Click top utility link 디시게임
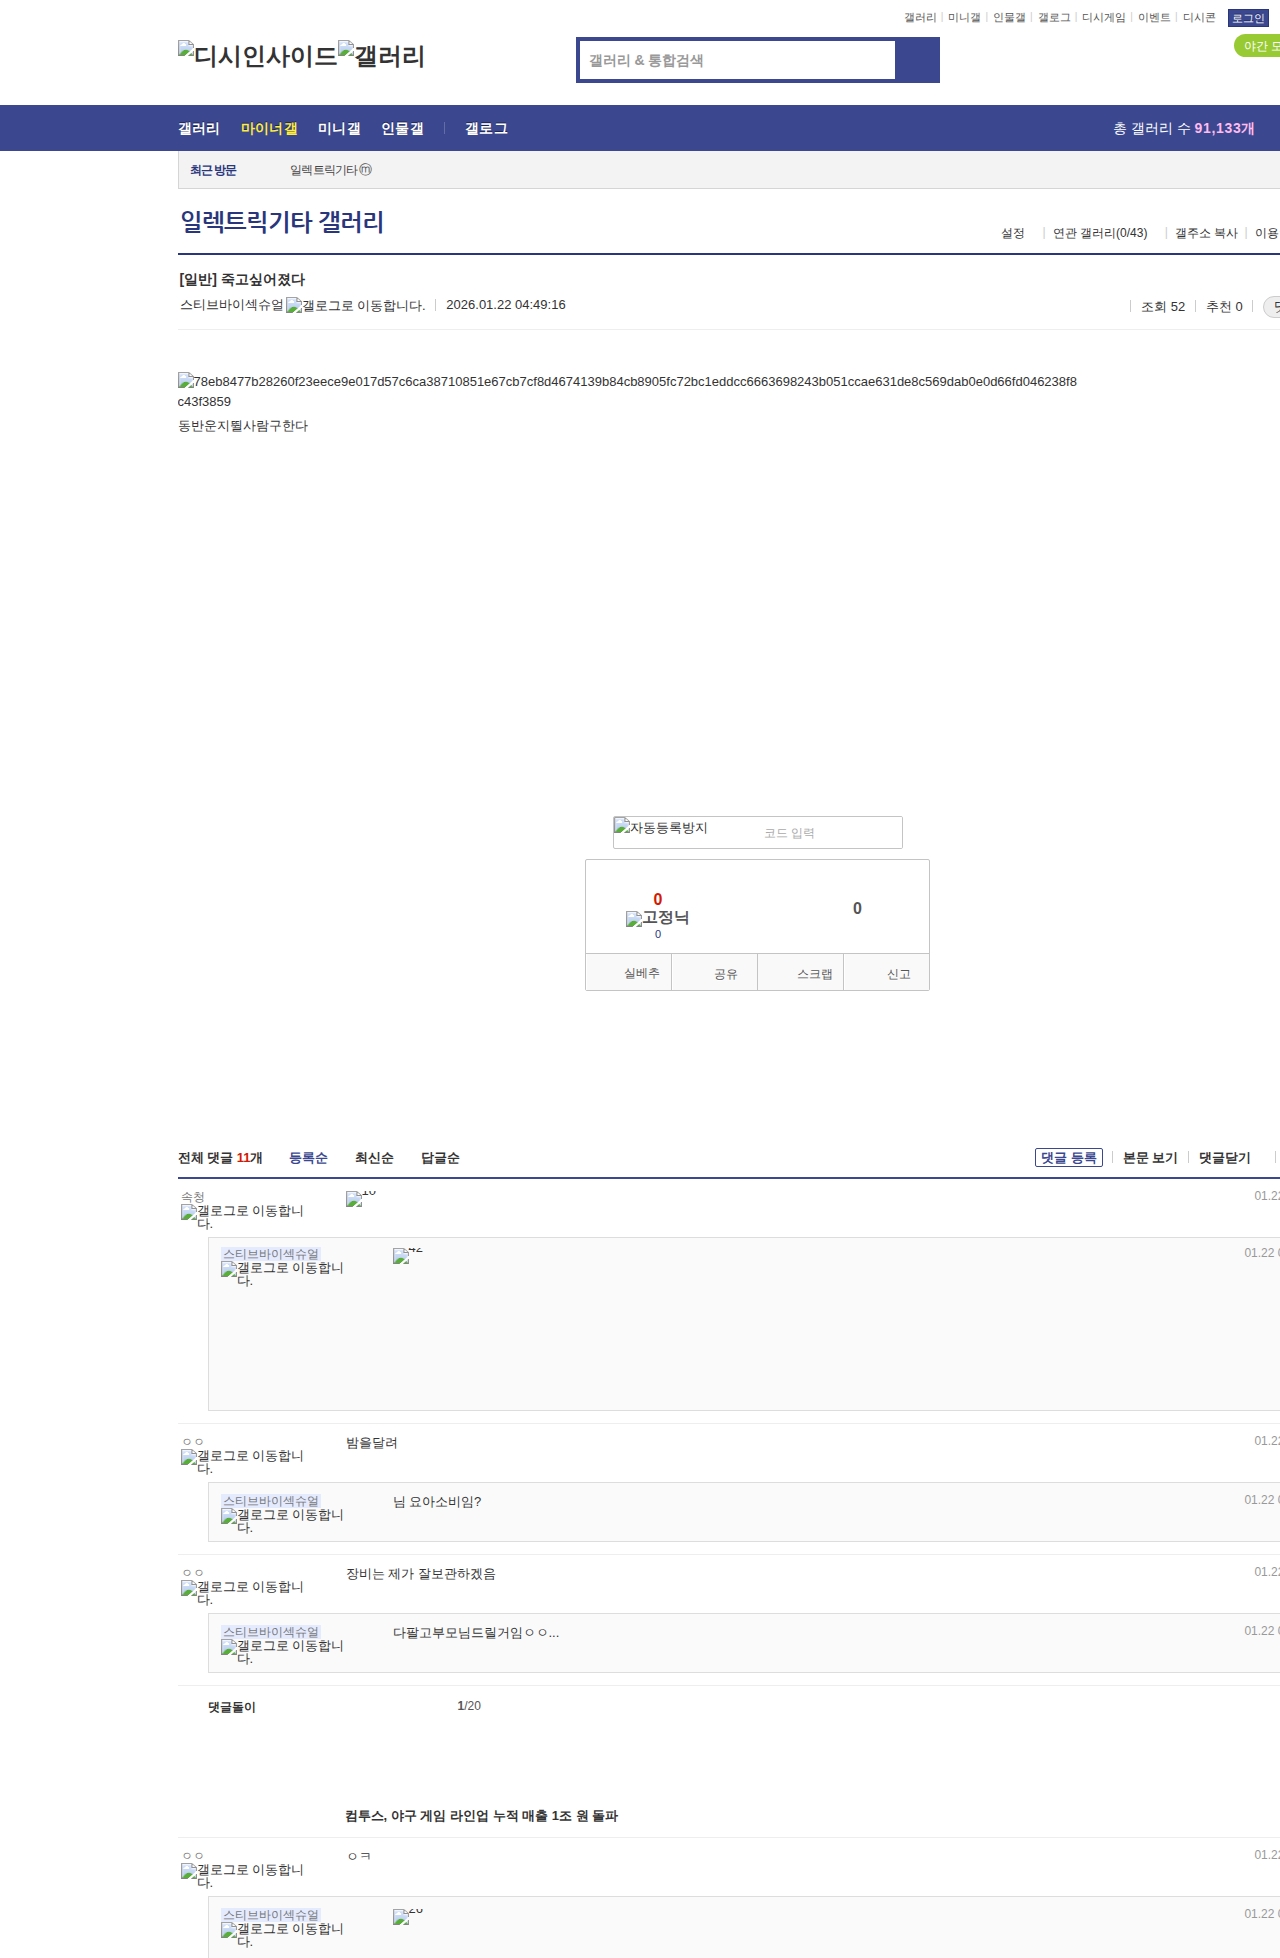Image resolution: width=1280 pixels, height=1958 pixels. click(1103, 17)
